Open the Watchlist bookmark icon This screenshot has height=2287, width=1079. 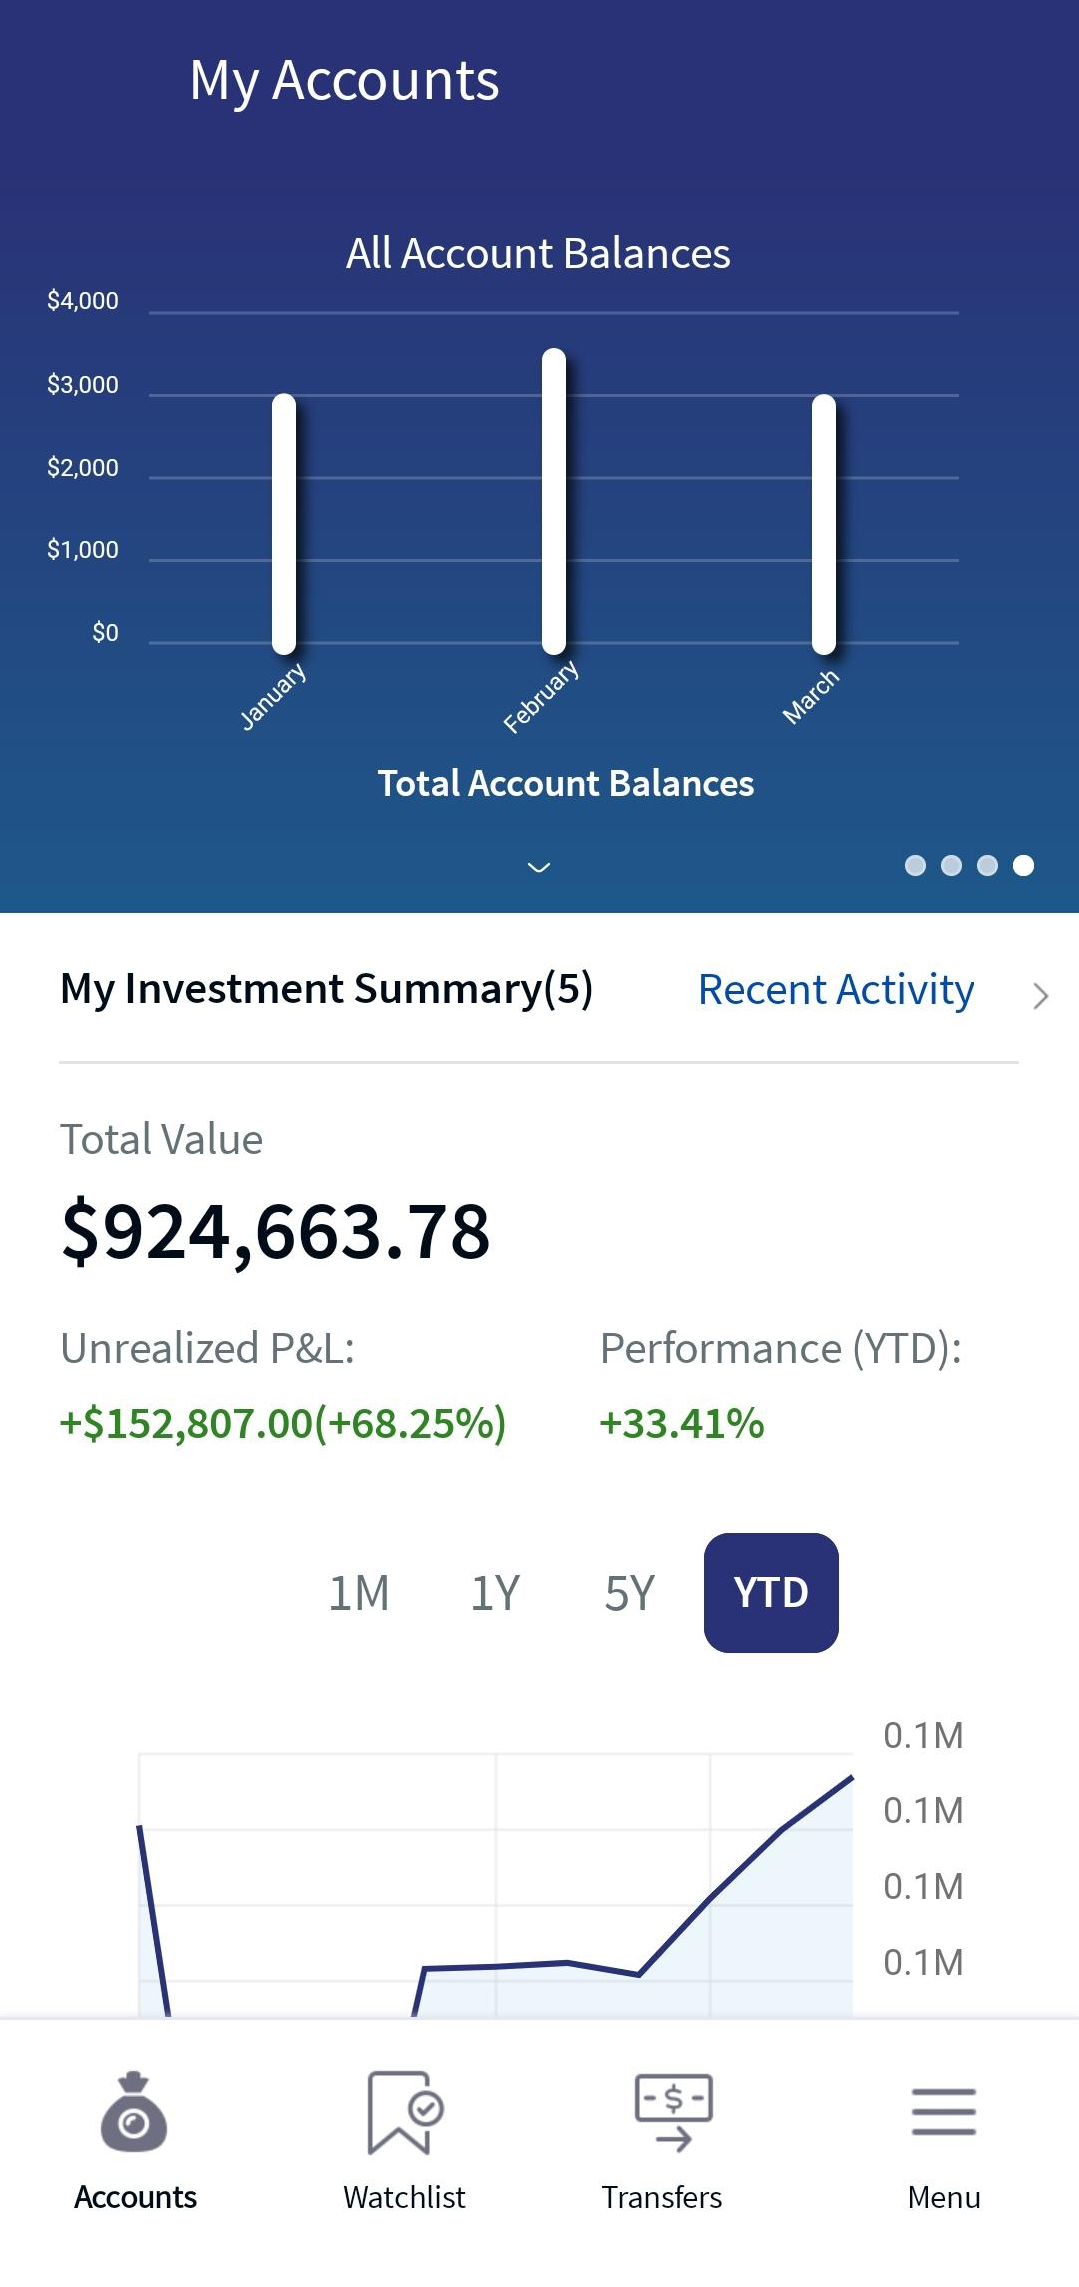point(405,2111)
